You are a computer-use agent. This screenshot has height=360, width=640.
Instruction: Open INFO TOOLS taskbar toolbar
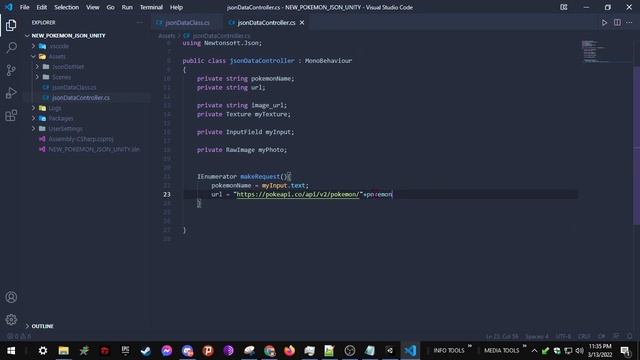[449, 351]
